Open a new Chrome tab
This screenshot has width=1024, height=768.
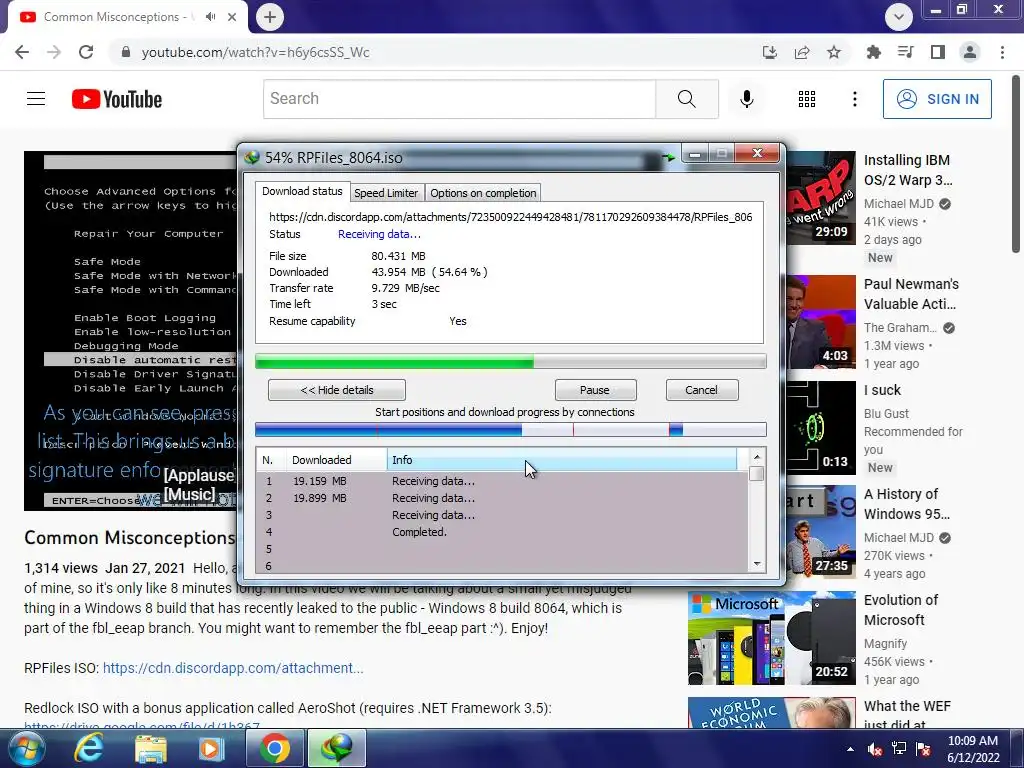click(x=270, y=17)
